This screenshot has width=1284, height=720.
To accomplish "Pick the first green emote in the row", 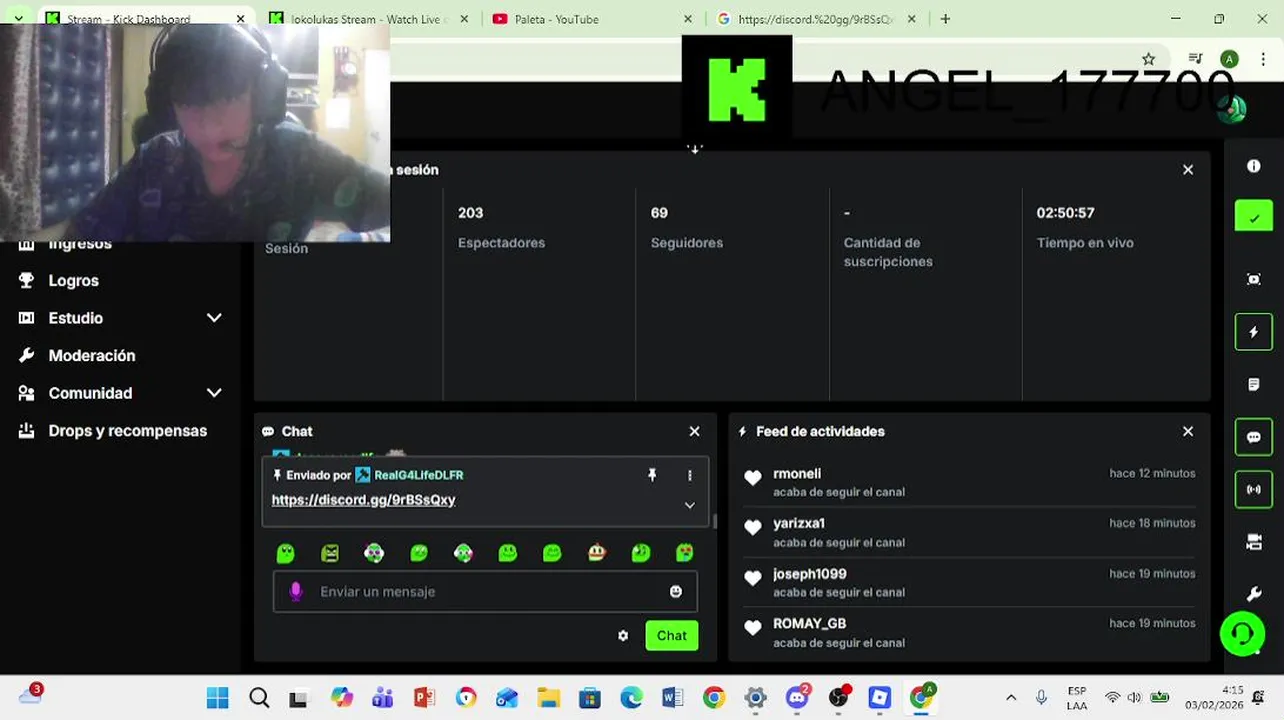I will pyautogui.click(x=285, y=553).
